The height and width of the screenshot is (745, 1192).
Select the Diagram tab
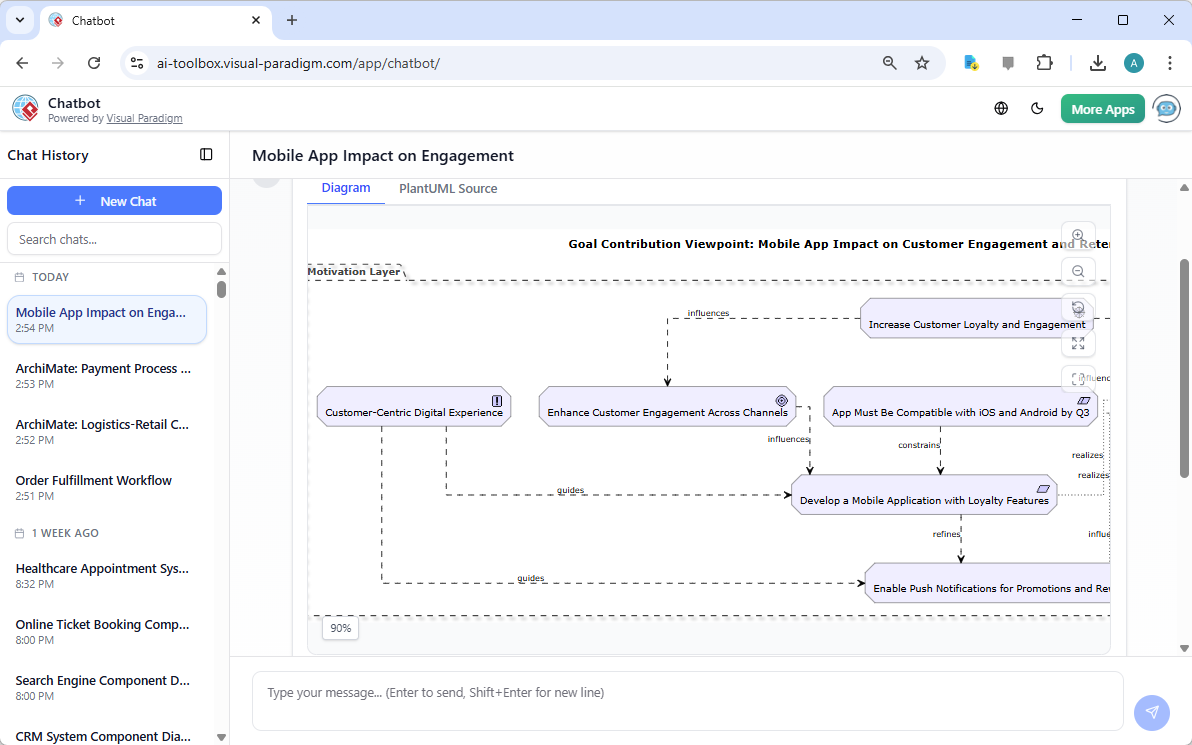346,188
